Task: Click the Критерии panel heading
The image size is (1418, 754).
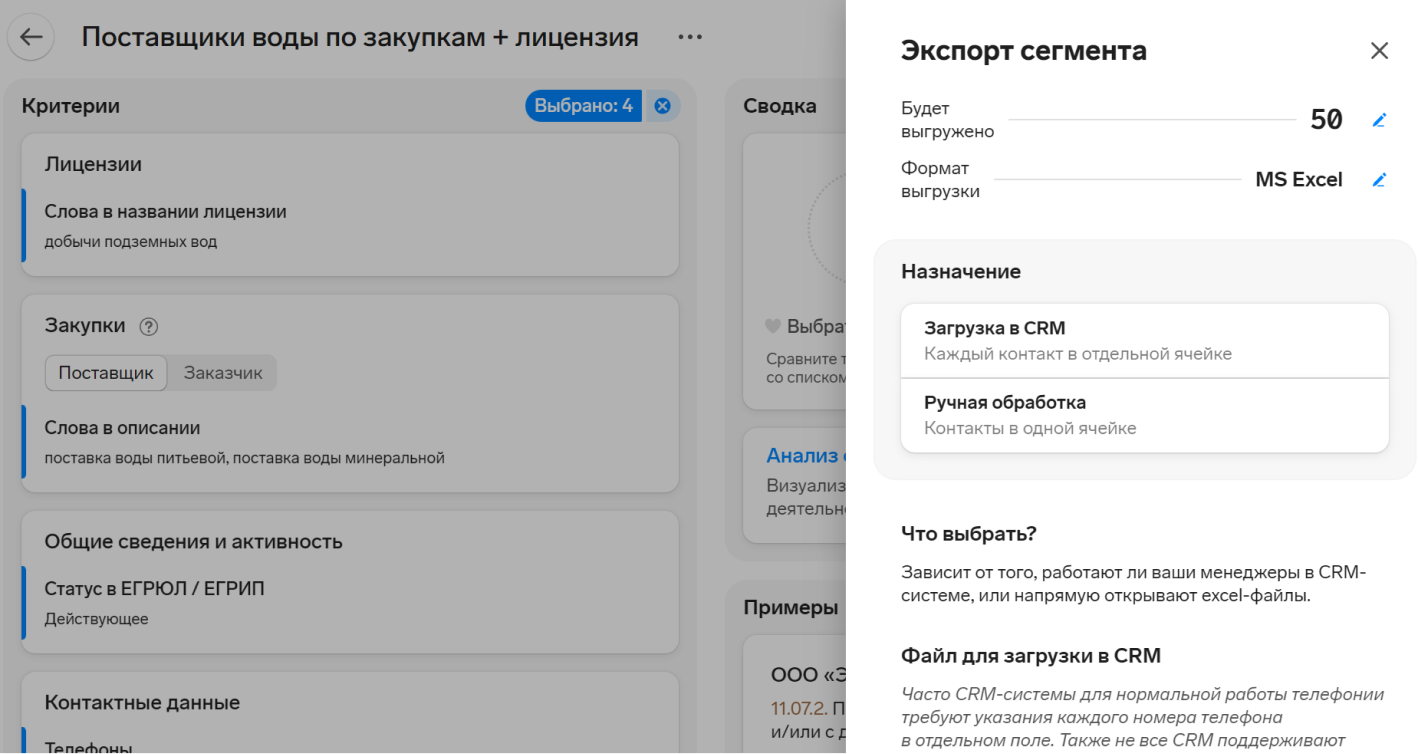Action: [71, 106]
